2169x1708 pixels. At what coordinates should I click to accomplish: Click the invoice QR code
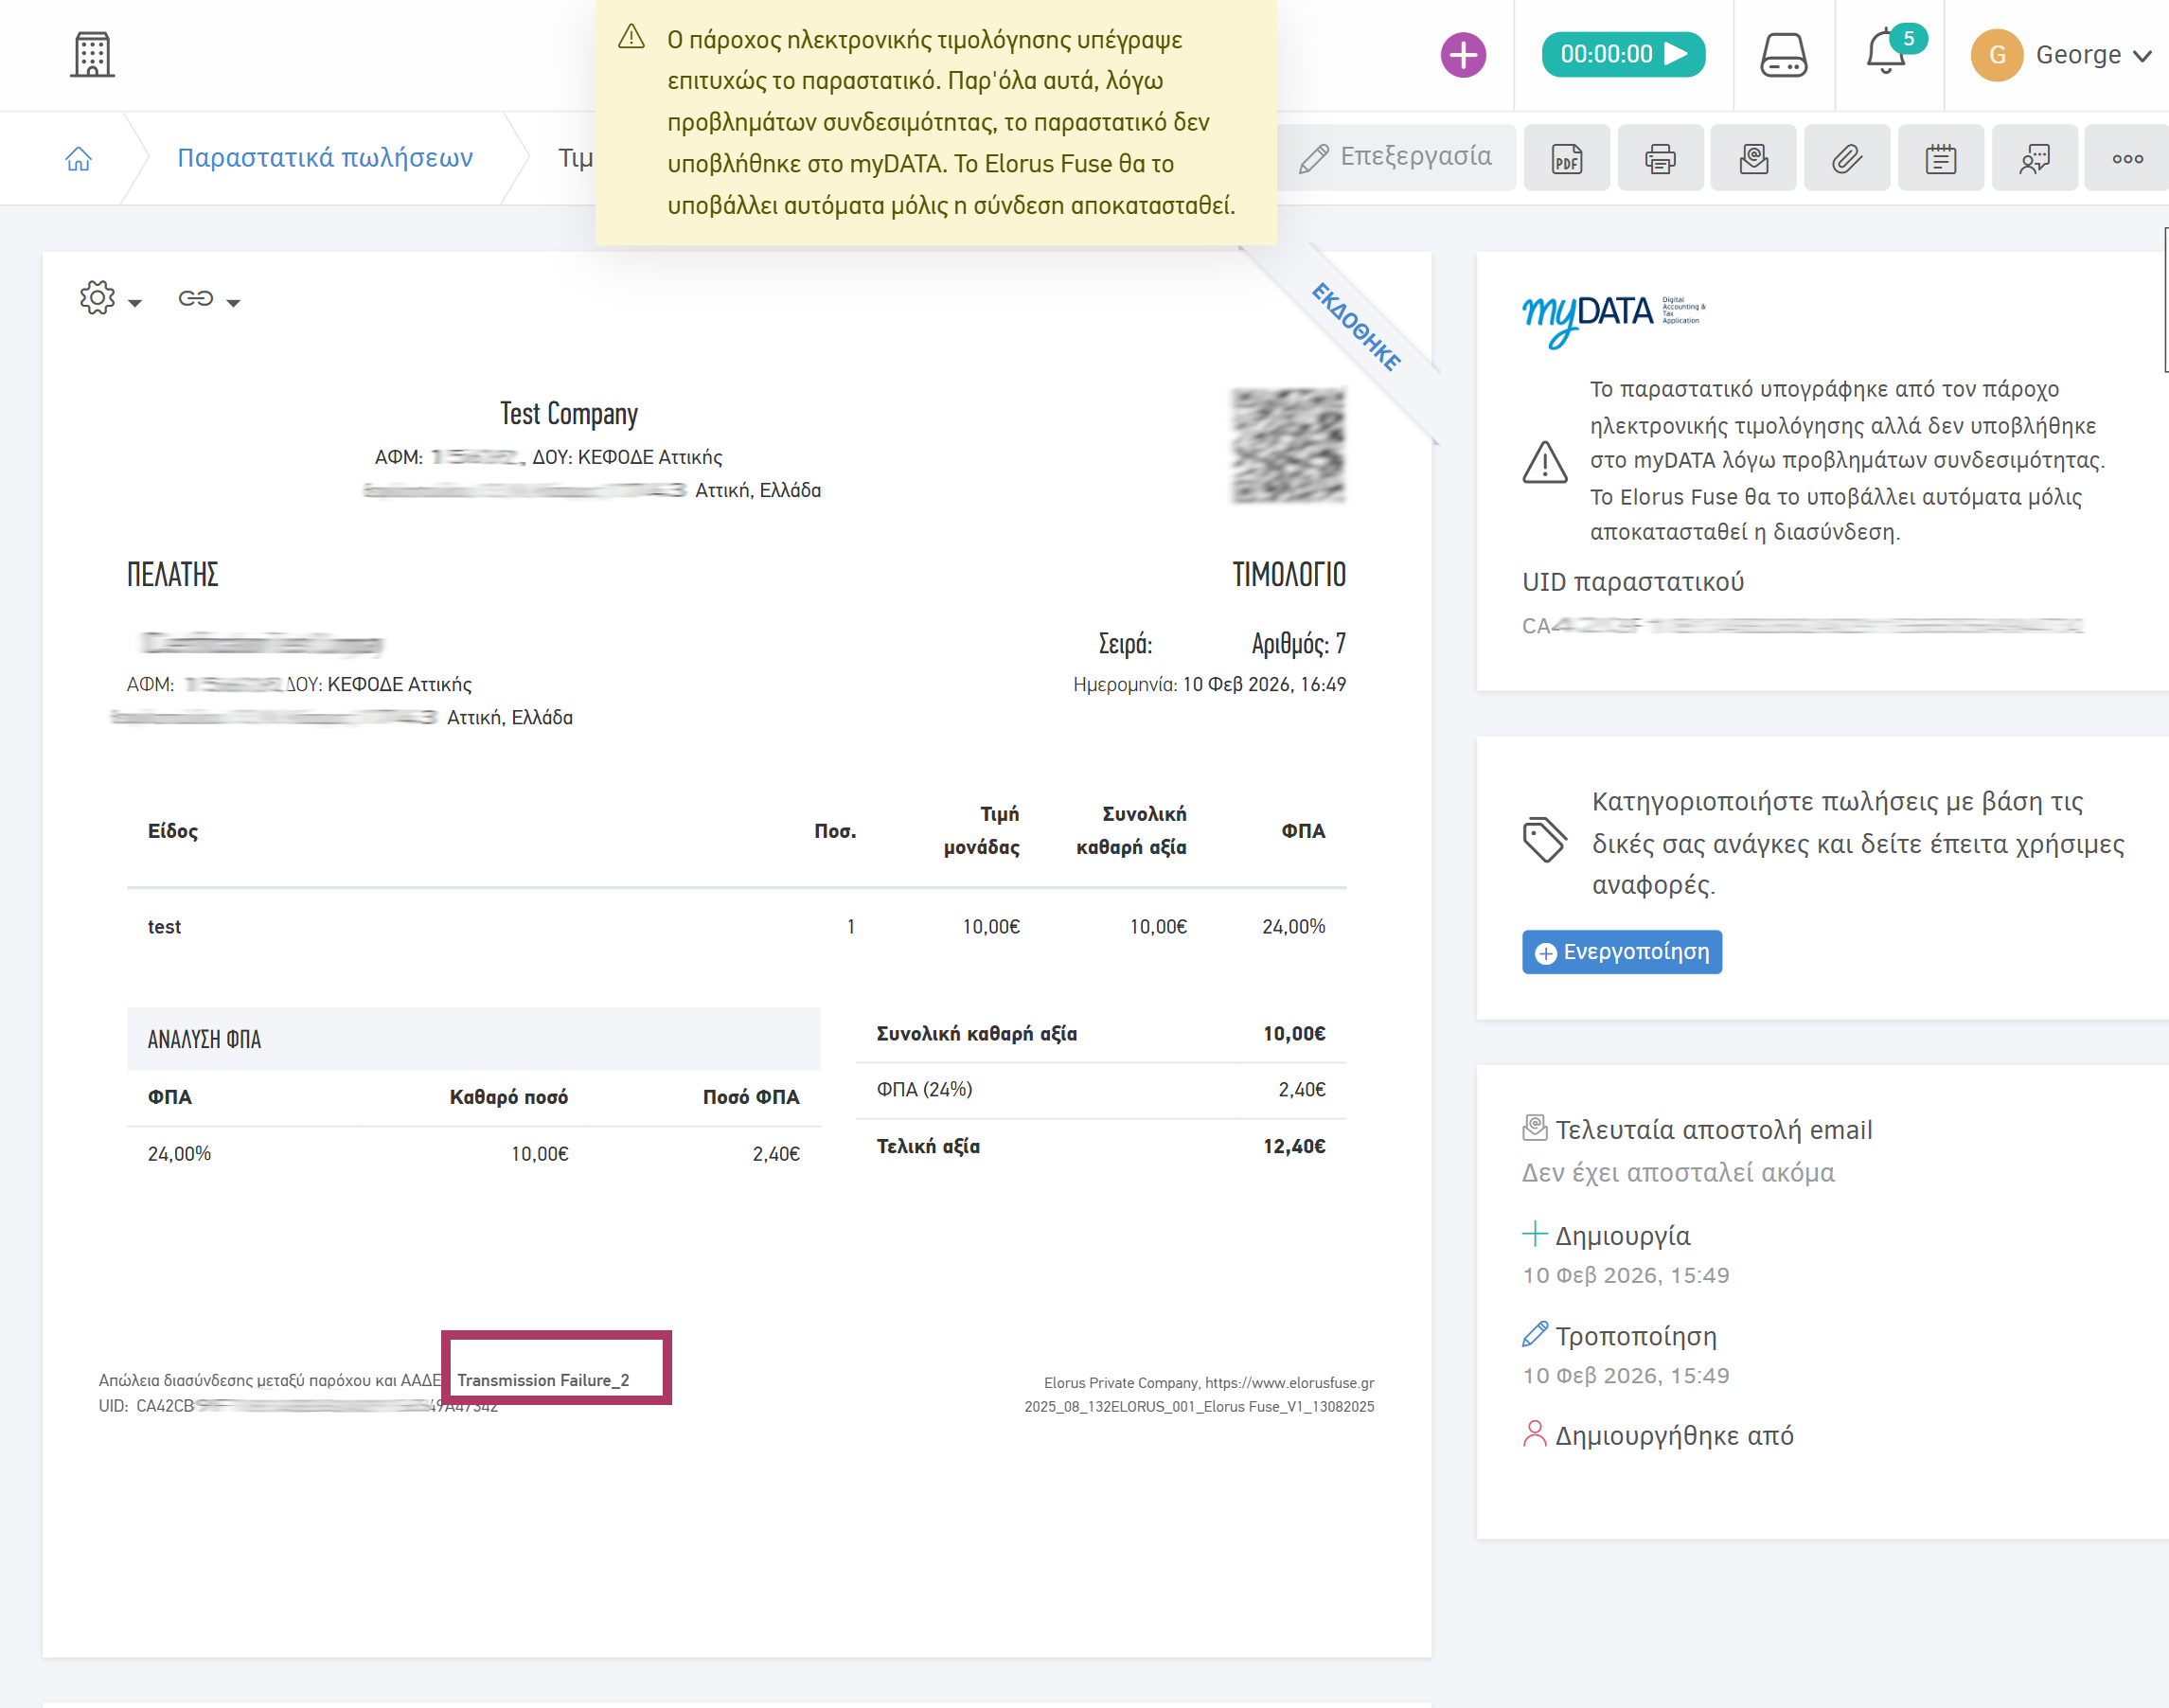point(1288,445)
